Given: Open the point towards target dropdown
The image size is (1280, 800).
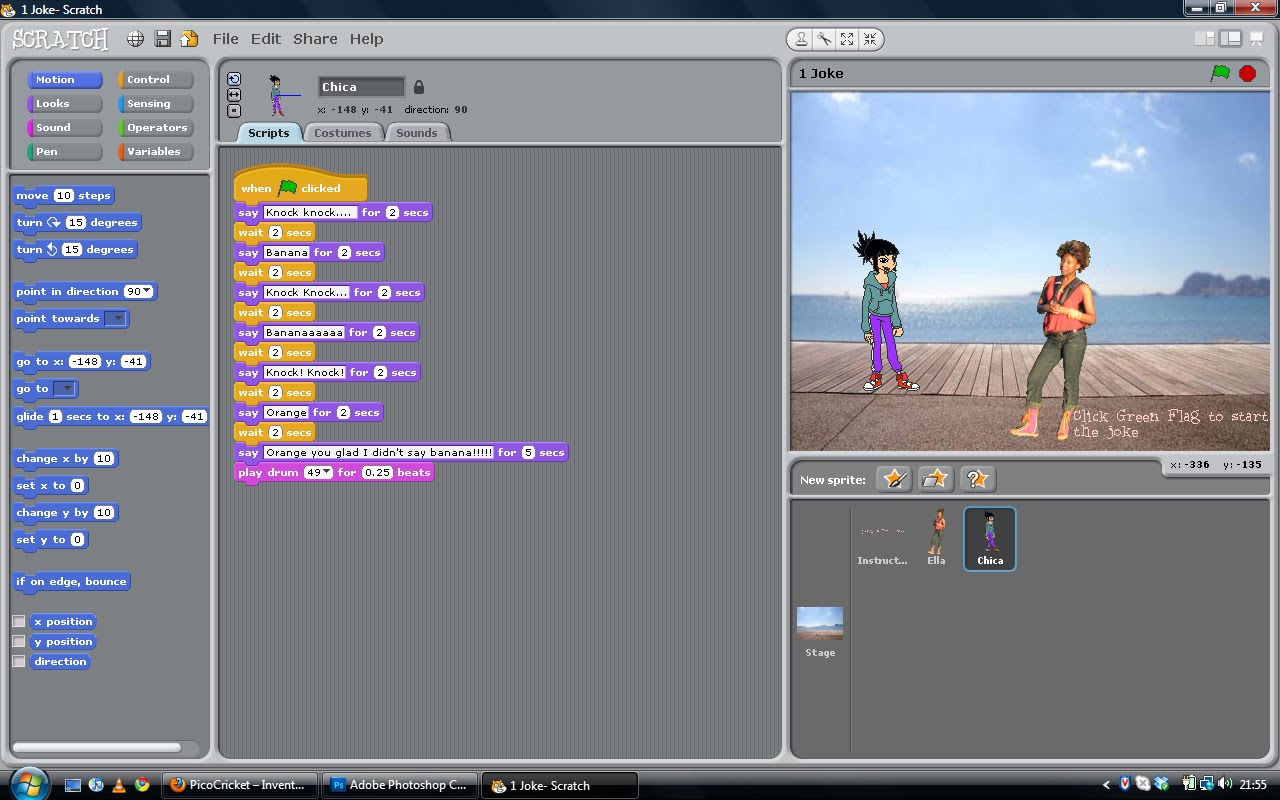Looking at the screenshot, I should [116, 319].
